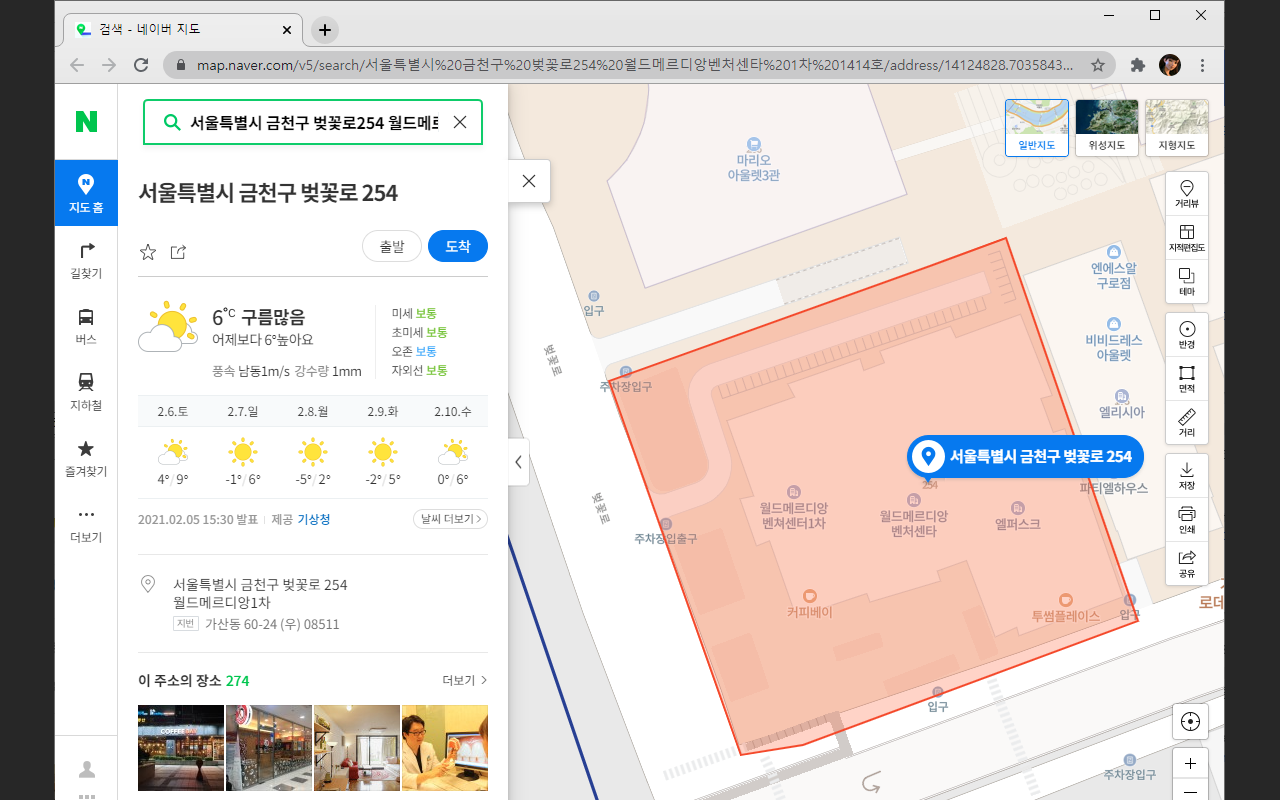Select the 반경 radius tool
The image size is (1280, 800).
click(x=1187, y=335)
